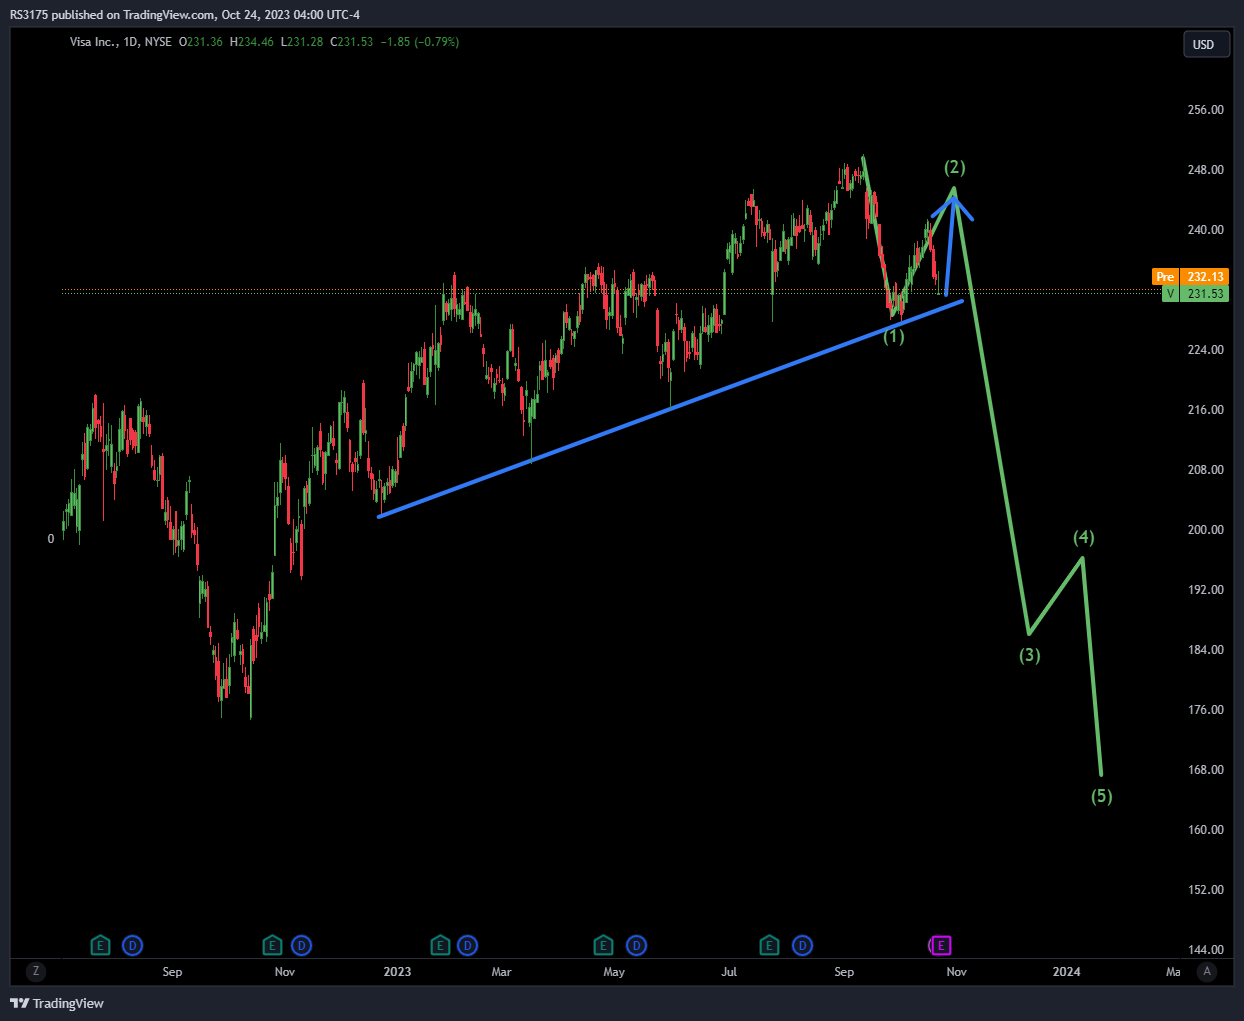Click the August 2023 dividend D marker
The image size is (1244, 1021).
pos(802,945)
